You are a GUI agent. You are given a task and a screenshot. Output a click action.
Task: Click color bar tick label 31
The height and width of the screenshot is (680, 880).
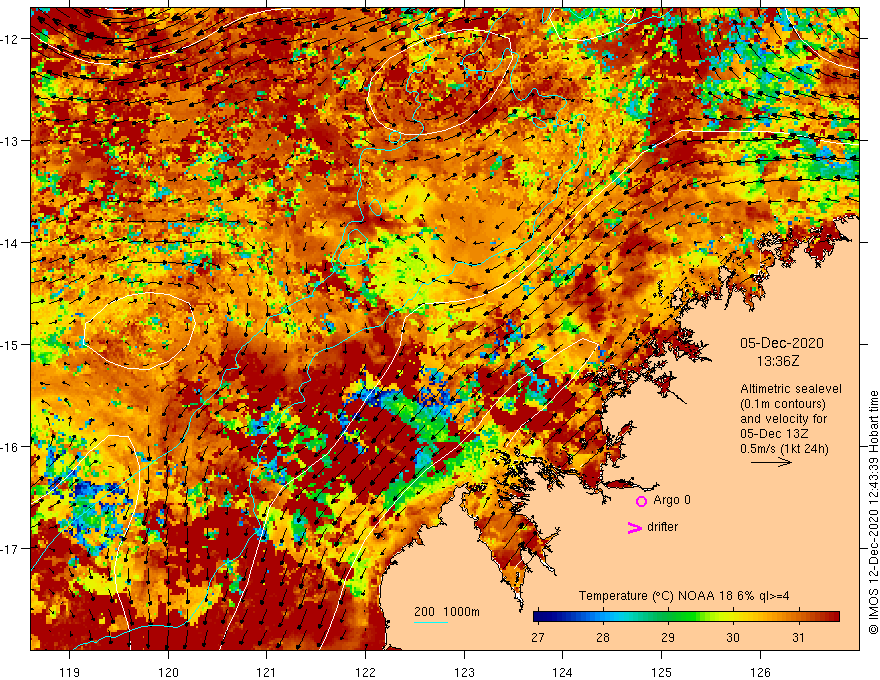coord(798,637)
